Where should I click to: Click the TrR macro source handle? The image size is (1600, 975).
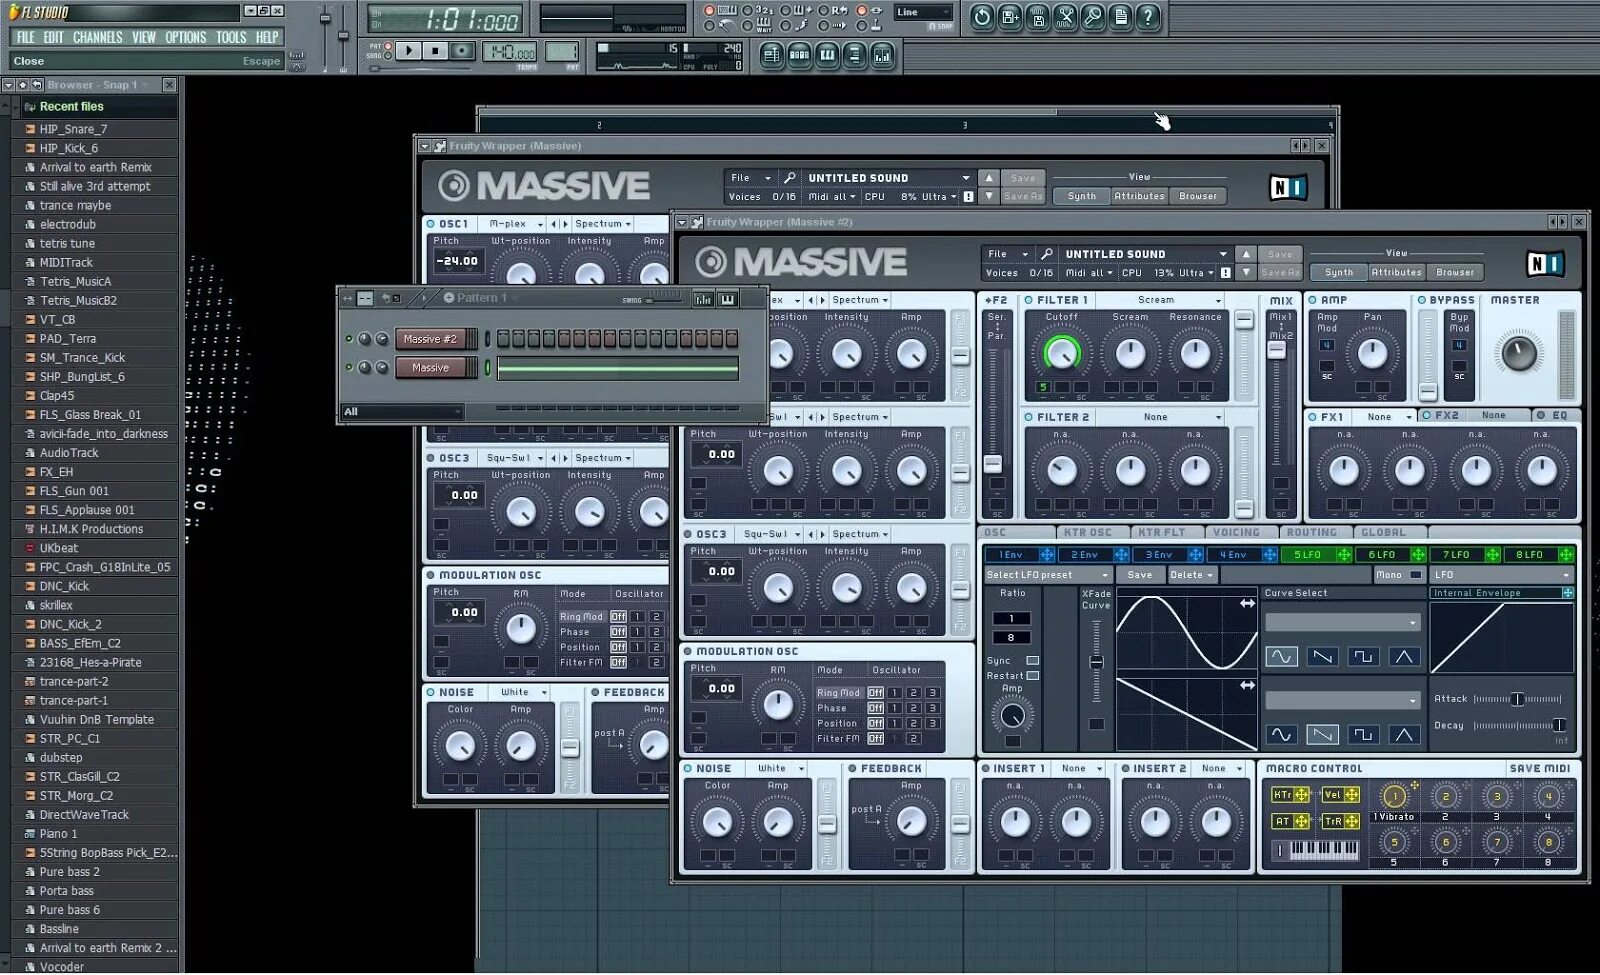click(x=1352, y=822)
